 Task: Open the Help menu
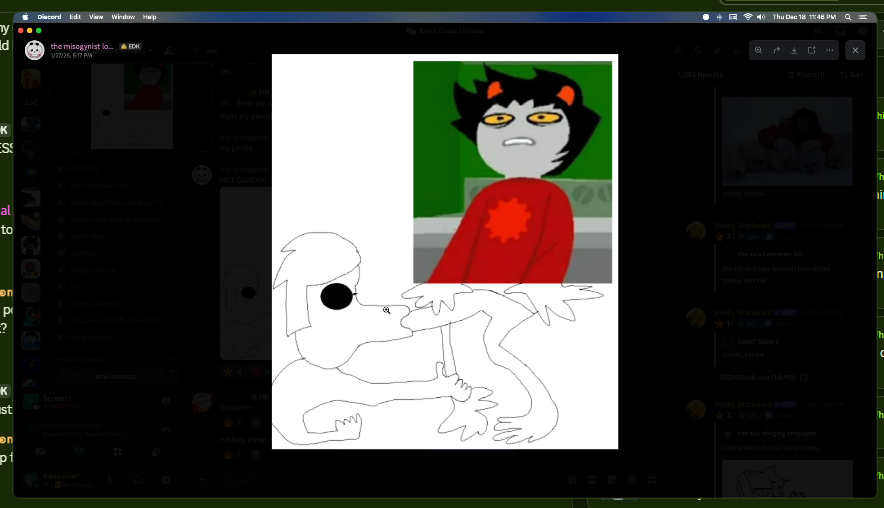[x=149, y=17]
